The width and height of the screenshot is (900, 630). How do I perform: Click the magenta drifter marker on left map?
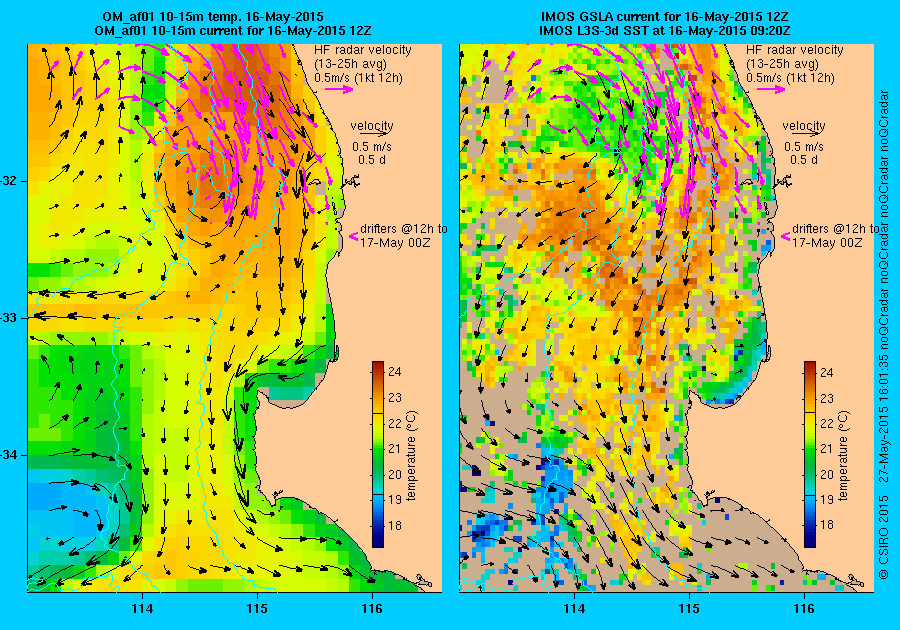click(354, 236)
